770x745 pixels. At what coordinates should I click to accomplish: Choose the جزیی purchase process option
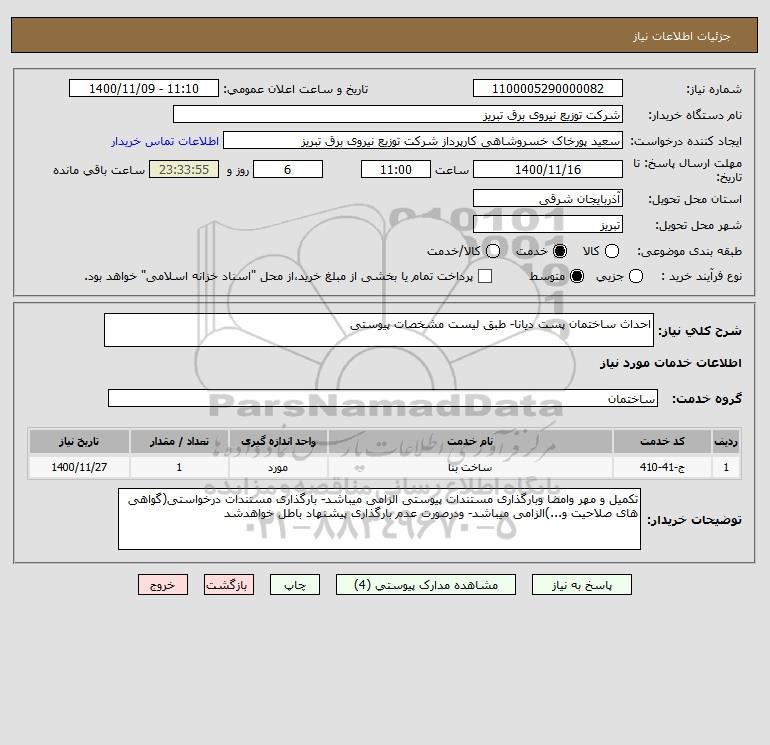(635, 276)
